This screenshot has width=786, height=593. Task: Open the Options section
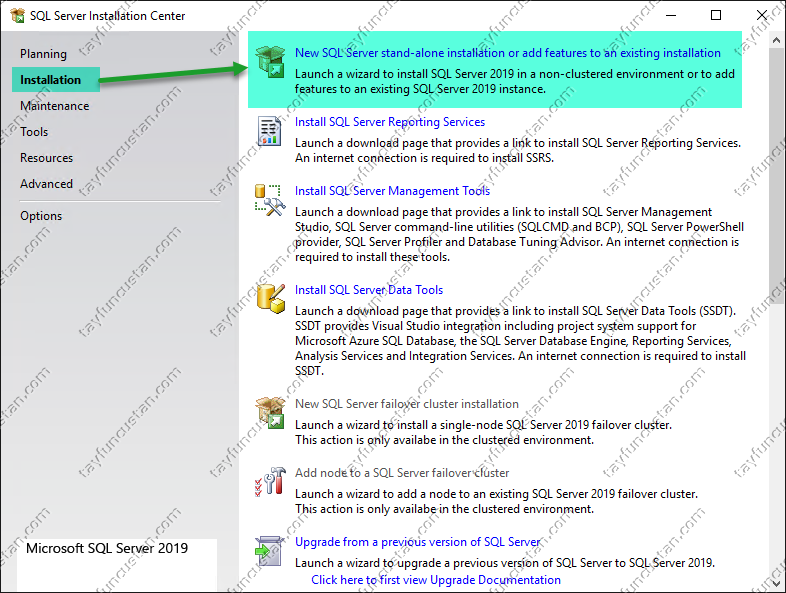tap(41, 216)
